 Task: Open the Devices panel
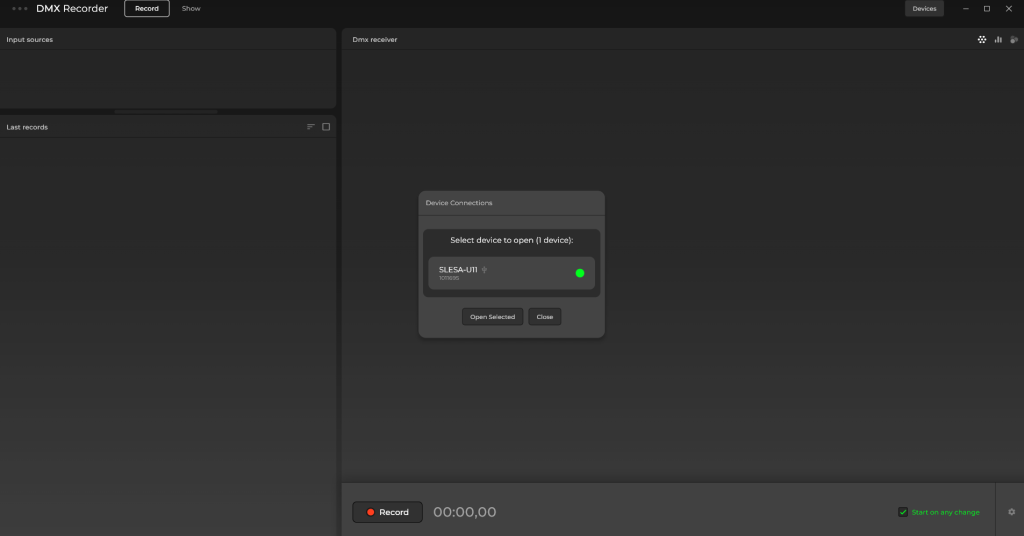click(x=924, y=9)
